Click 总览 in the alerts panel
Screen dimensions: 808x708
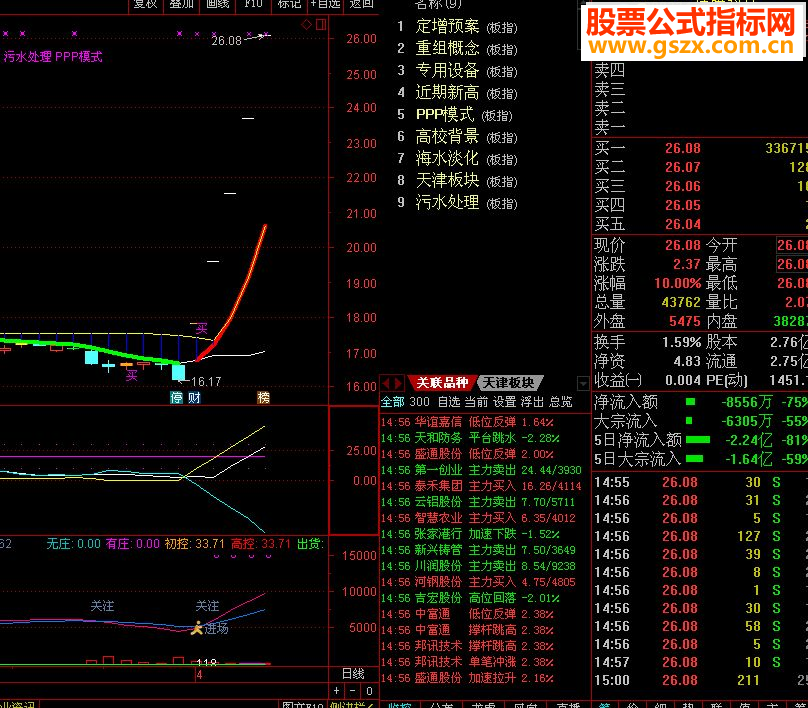561,402
